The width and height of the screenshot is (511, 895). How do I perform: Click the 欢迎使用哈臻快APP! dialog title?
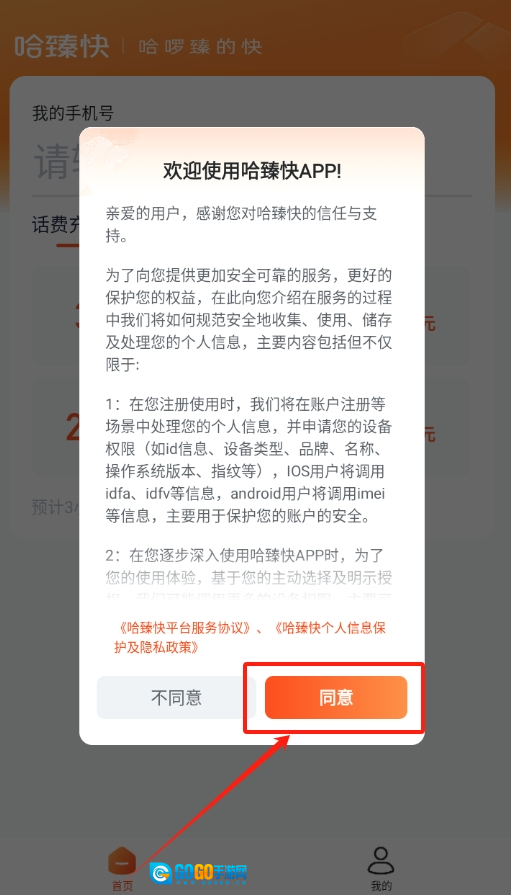tap(252, 171)
